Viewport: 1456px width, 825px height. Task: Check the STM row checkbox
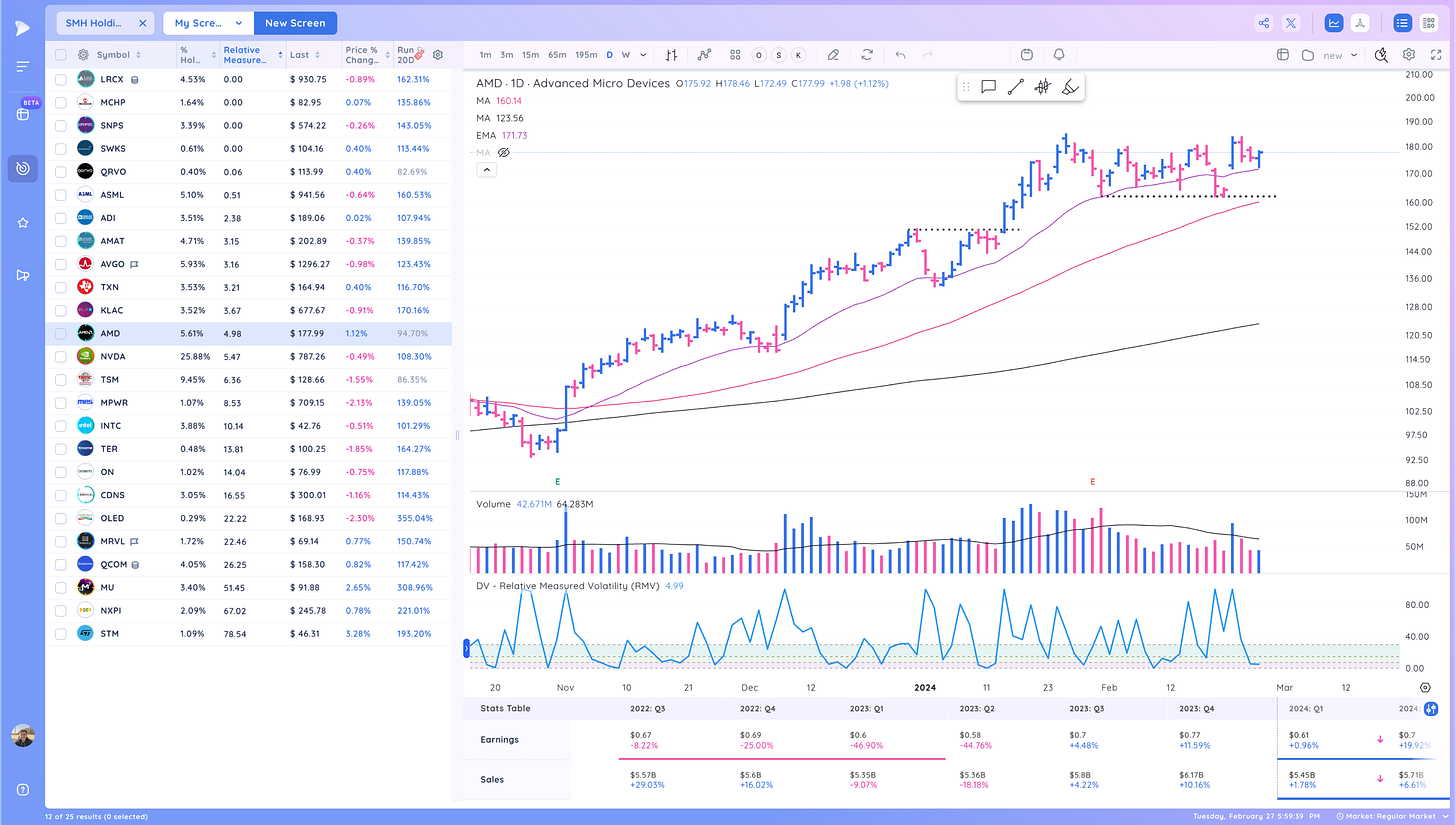pyautogui.click(x=61, y=633)
